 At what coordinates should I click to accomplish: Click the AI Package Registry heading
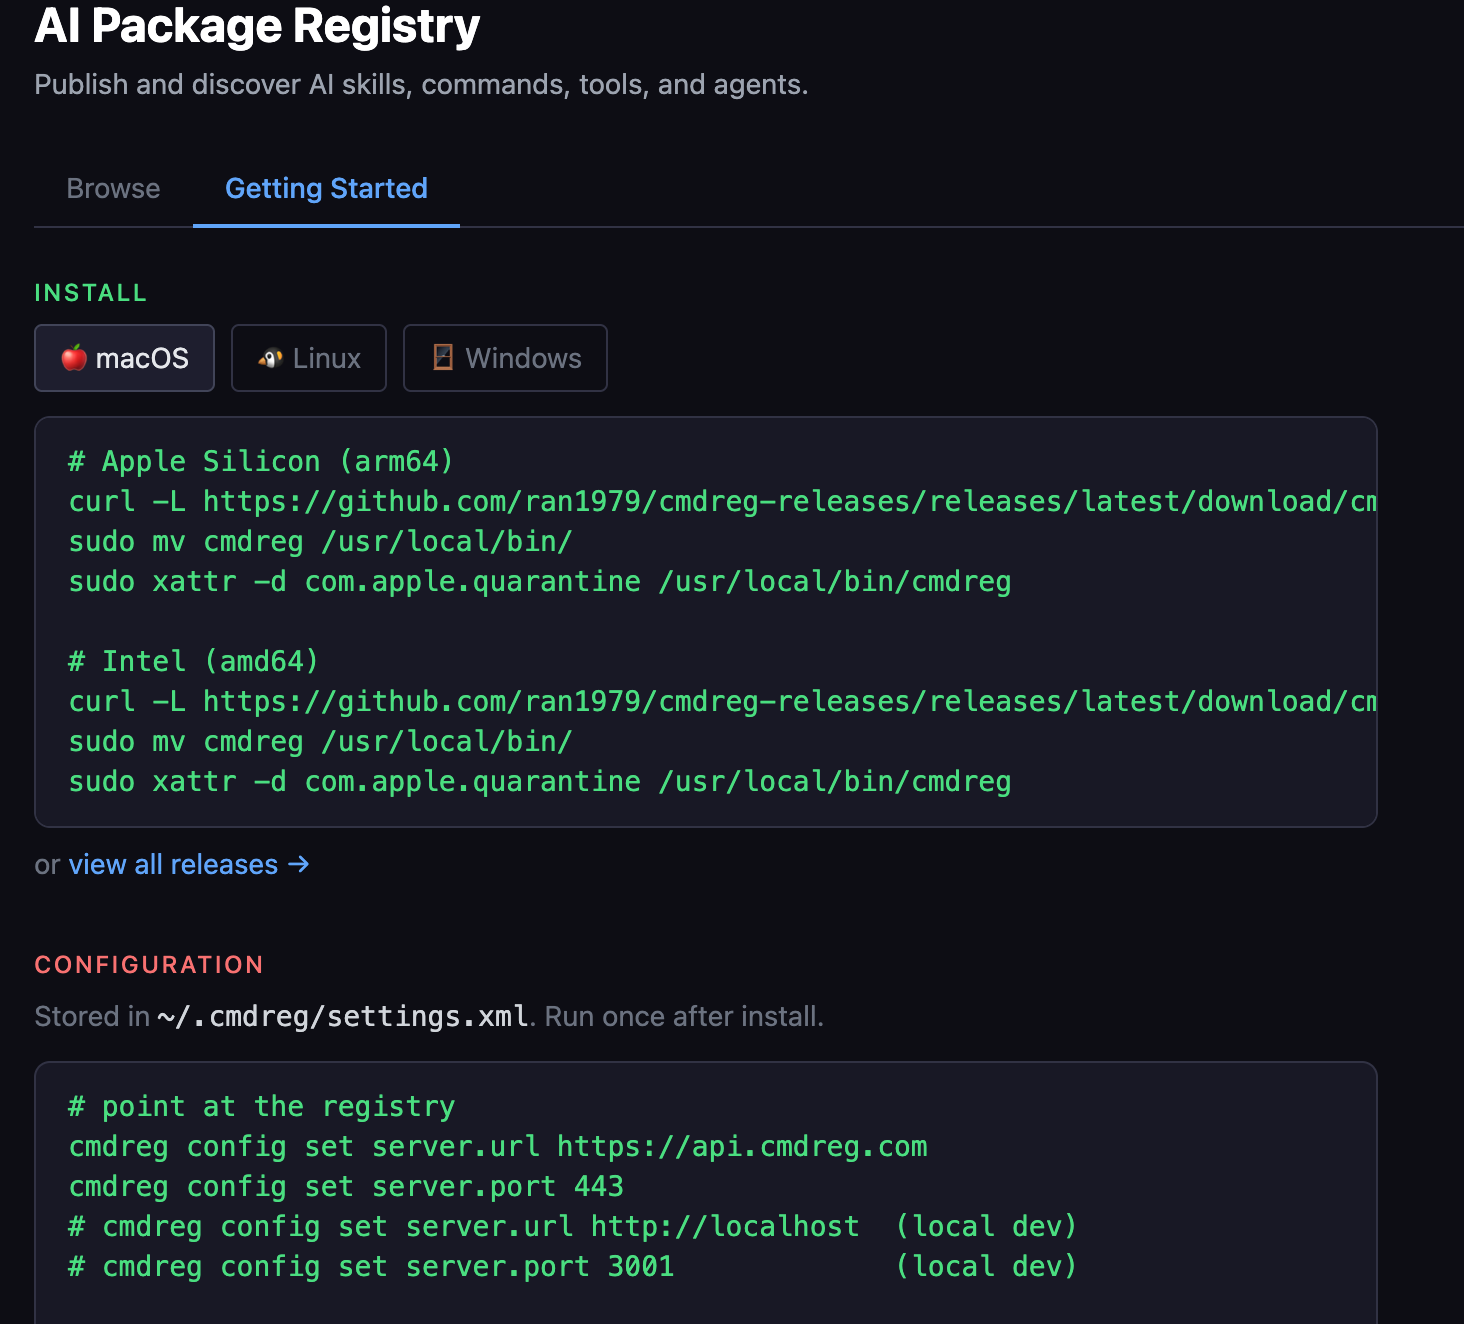pos(257,26)
